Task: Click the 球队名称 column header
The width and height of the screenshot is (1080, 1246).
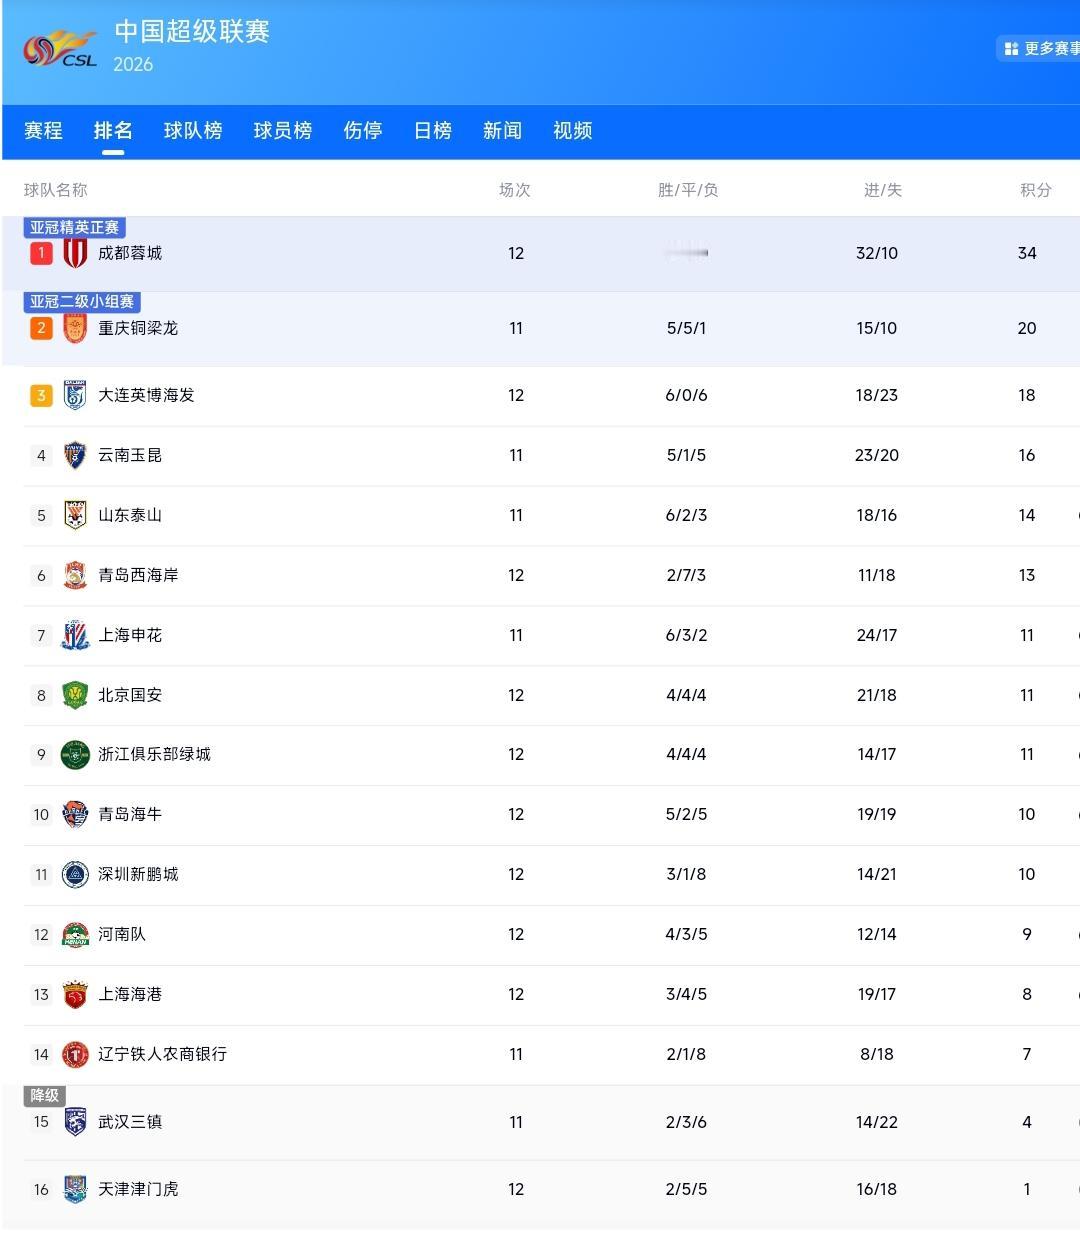Action: tap(56, 190)
